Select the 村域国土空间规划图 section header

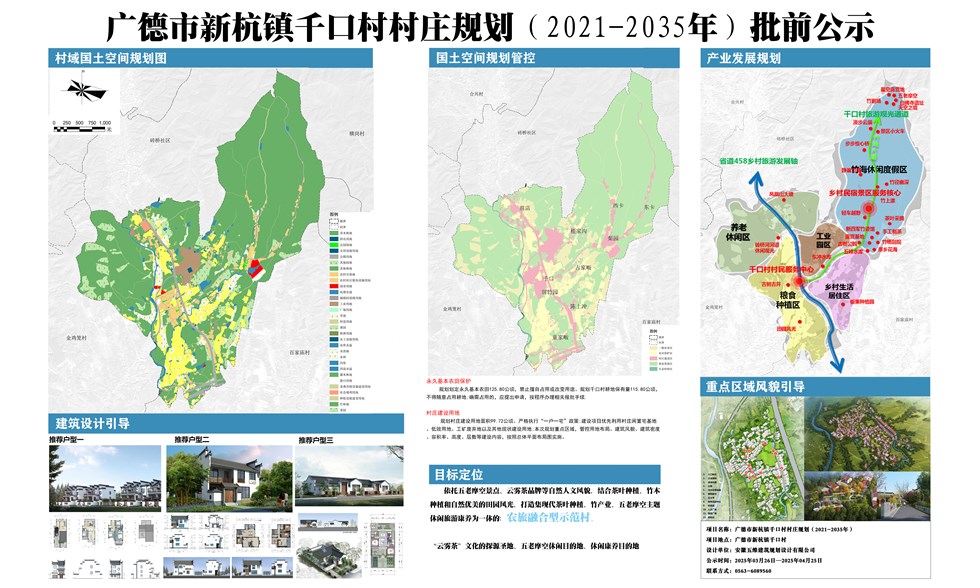112,59
